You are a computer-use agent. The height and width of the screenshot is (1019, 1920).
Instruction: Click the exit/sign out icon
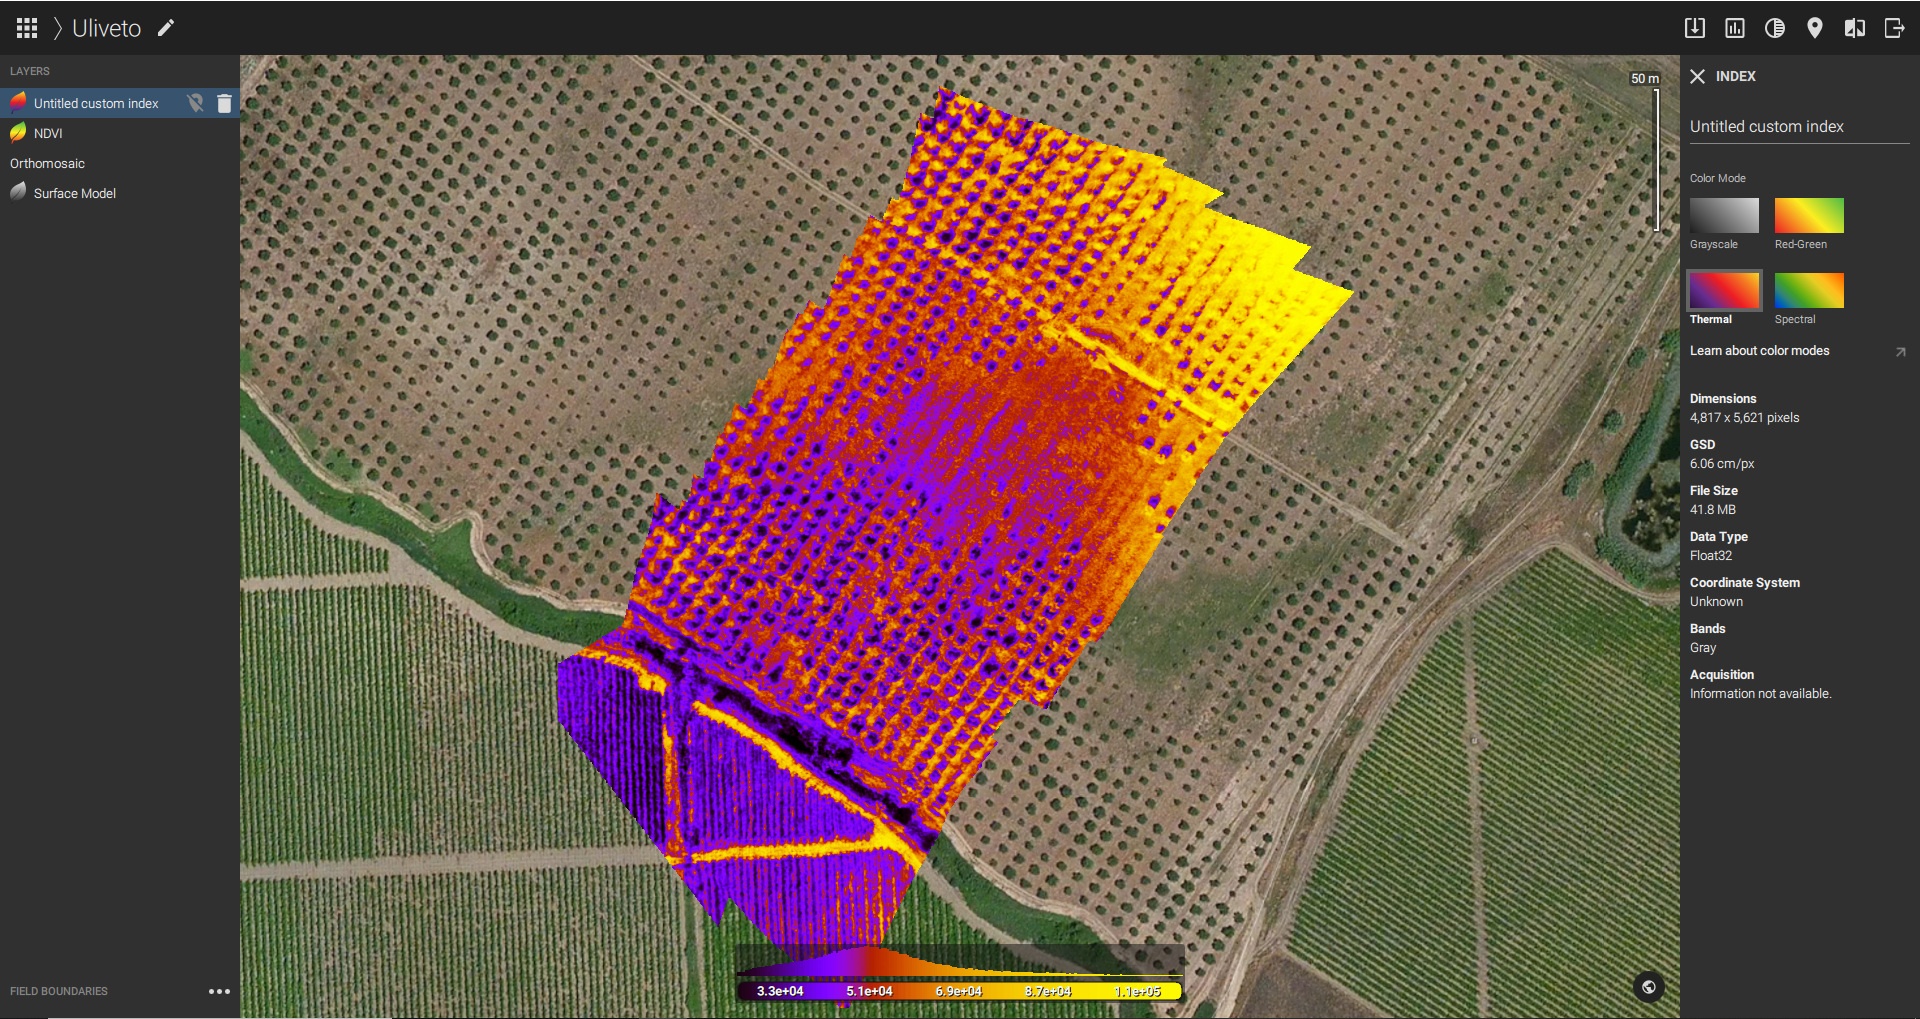[1894, 28]
